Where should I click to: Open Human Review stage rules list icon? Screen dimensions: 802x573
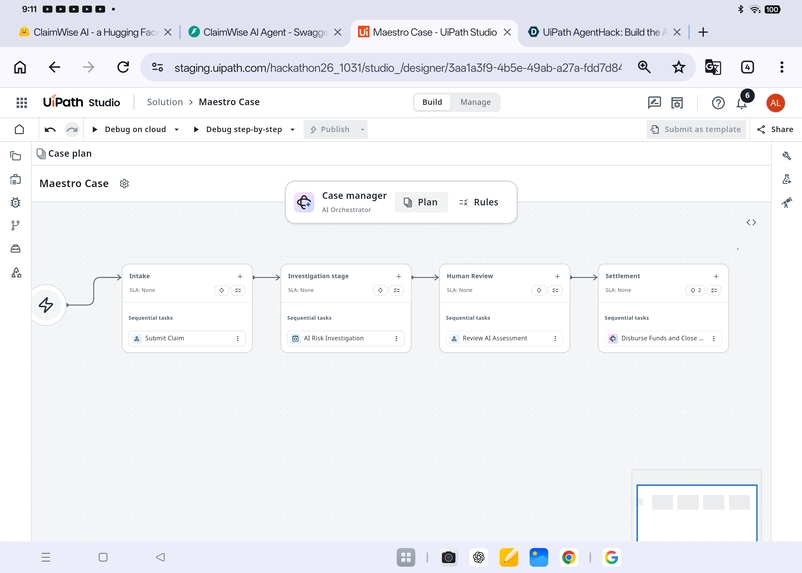coord(555,290)
